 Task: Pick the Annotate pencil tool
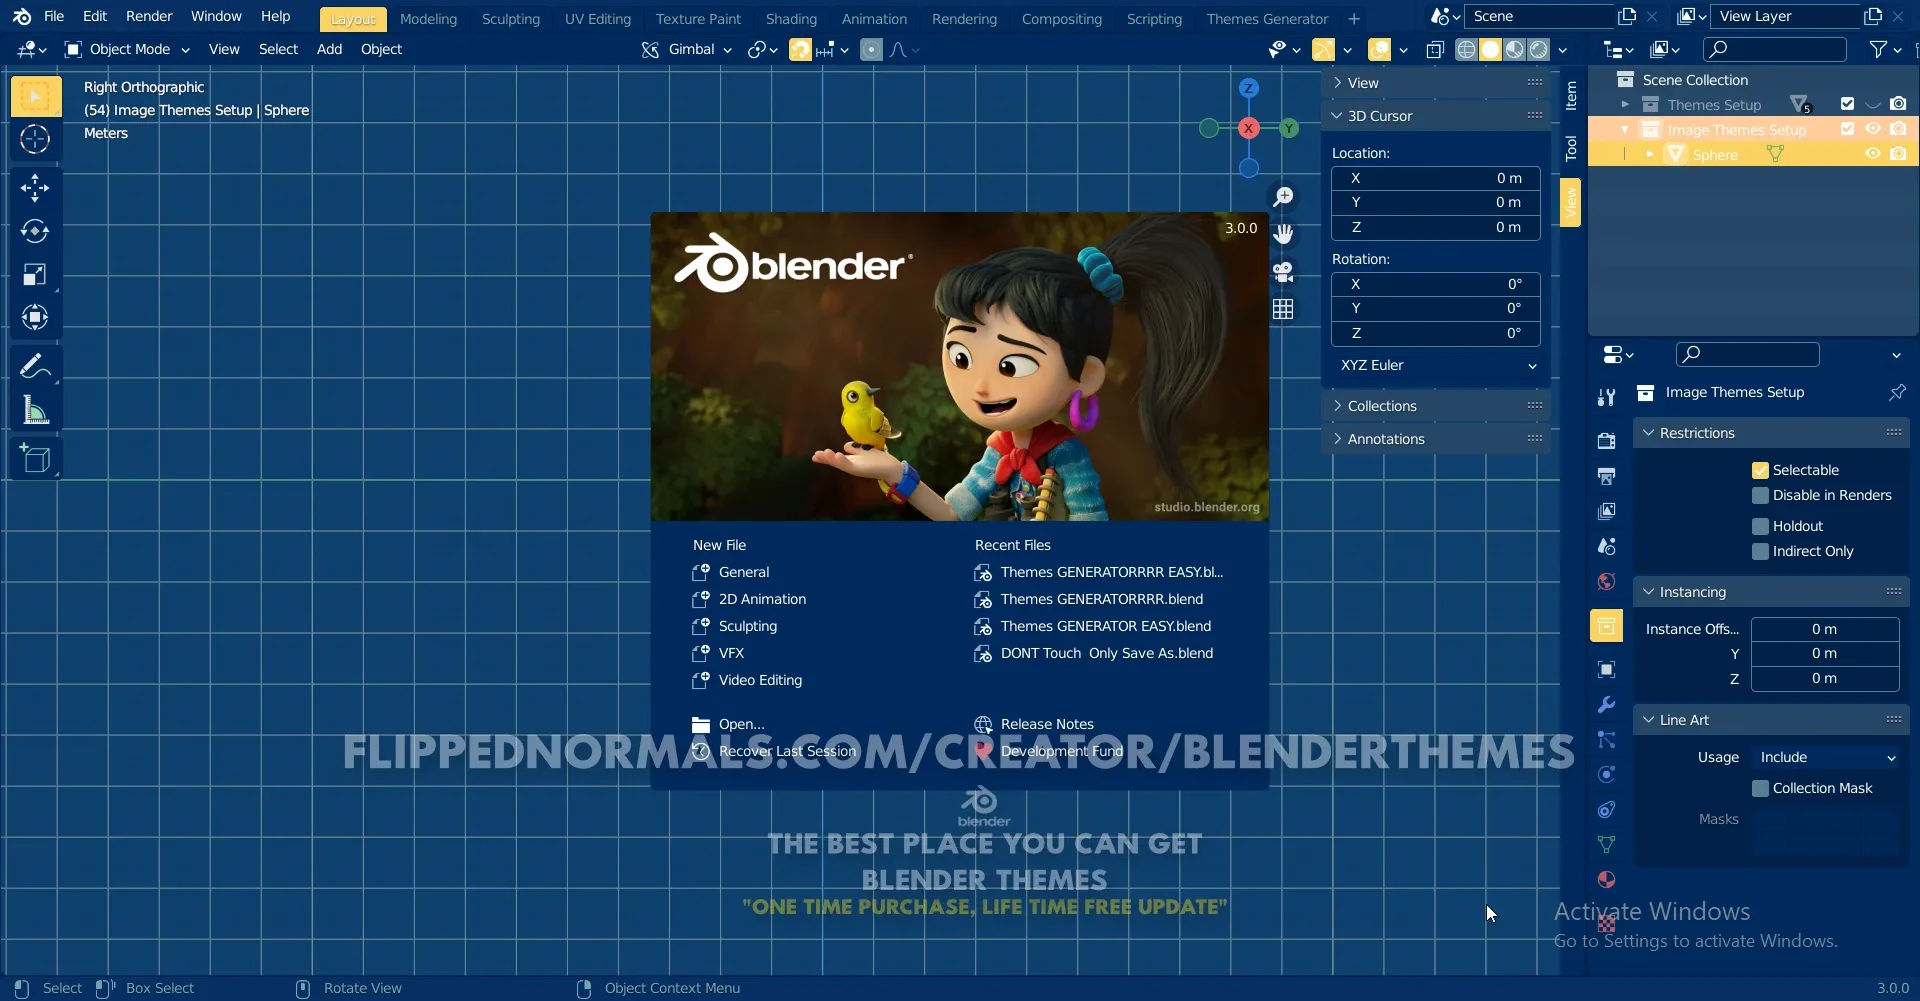(35, 367)
